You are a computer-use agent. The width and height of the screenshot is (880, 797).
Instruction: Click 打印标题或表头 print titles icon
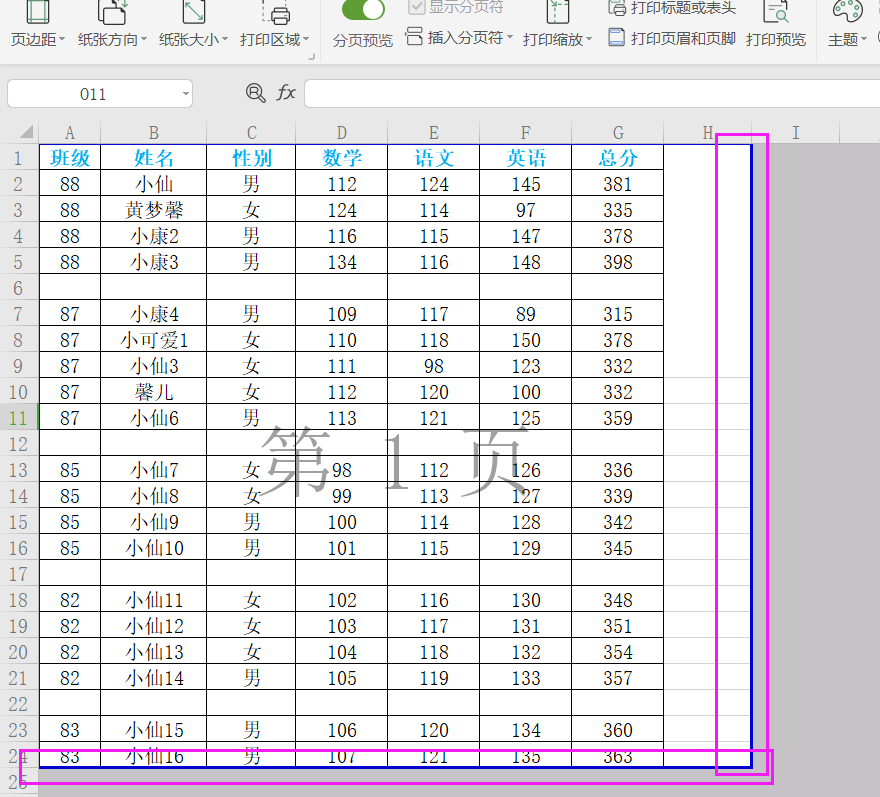(617, 8)
